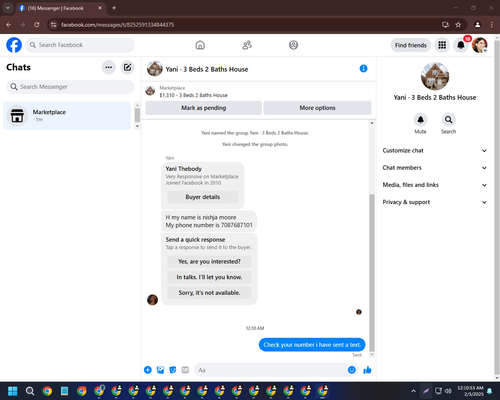
Task: Click Mark as pending button
Action: click(x=203, y=108)
